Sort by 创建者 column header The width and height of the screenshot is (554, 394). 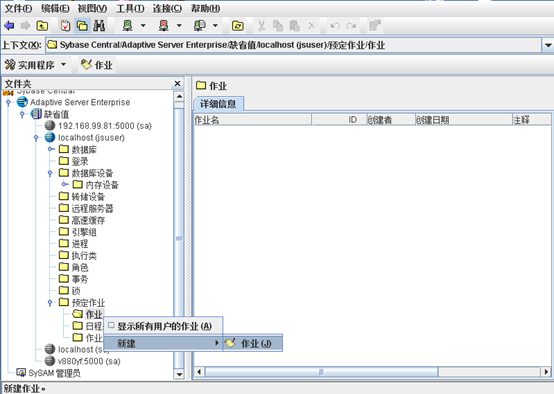(x=391, y=119)
